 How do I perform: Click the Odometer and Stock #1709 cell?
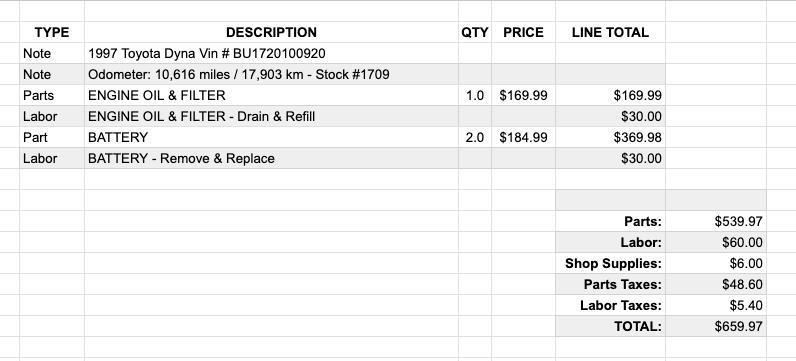point(271,74)
